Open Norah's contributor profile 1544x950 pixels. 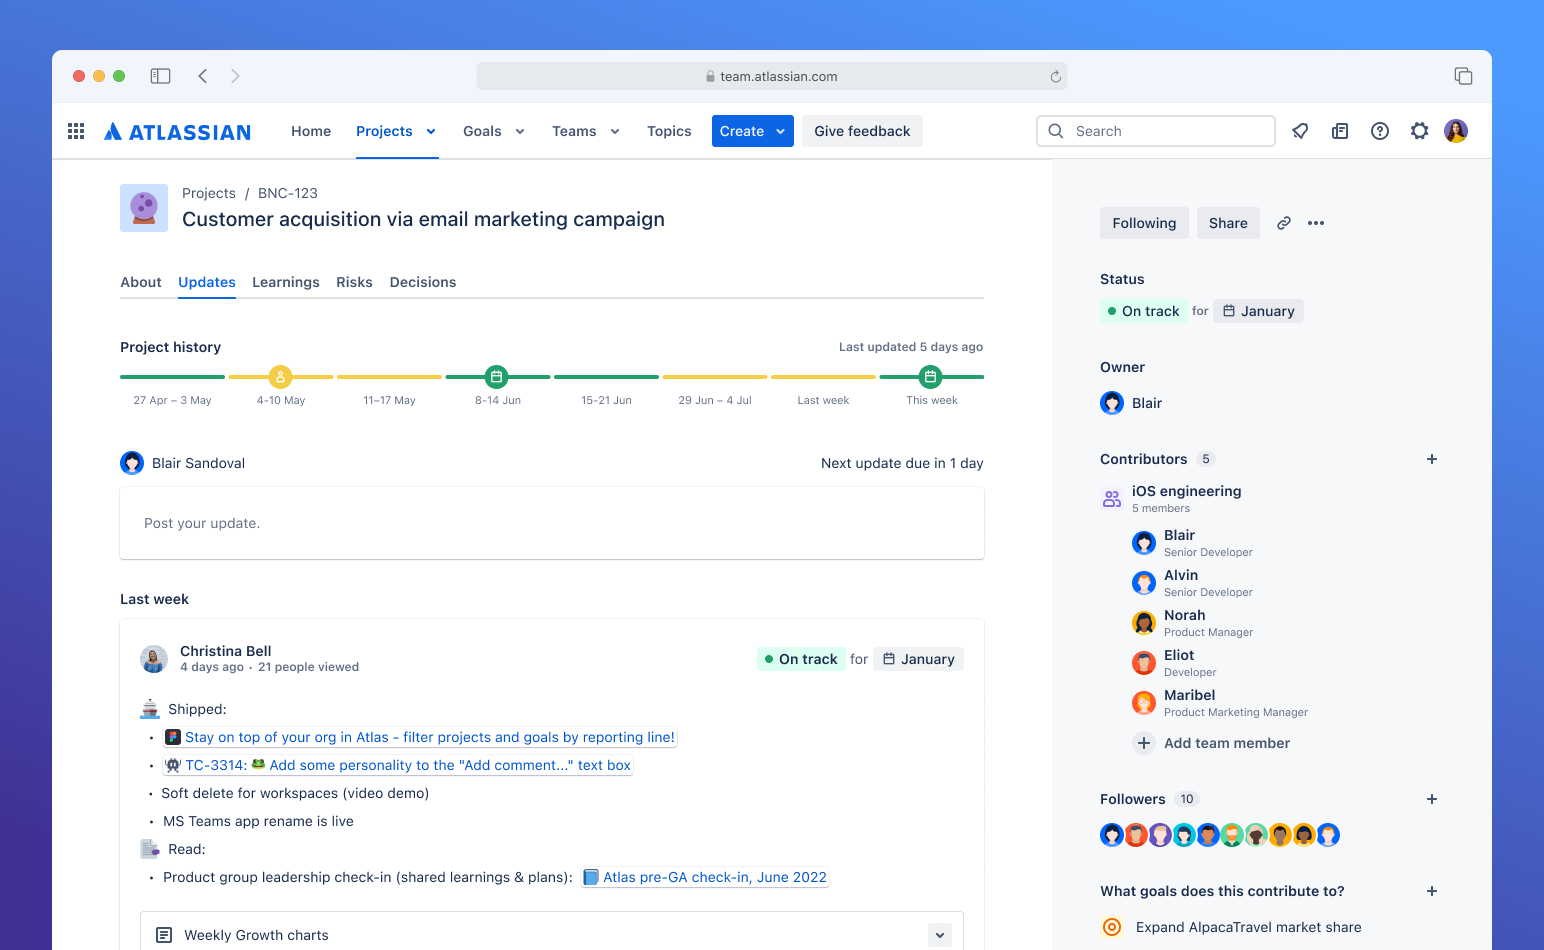pos(1192,623)
